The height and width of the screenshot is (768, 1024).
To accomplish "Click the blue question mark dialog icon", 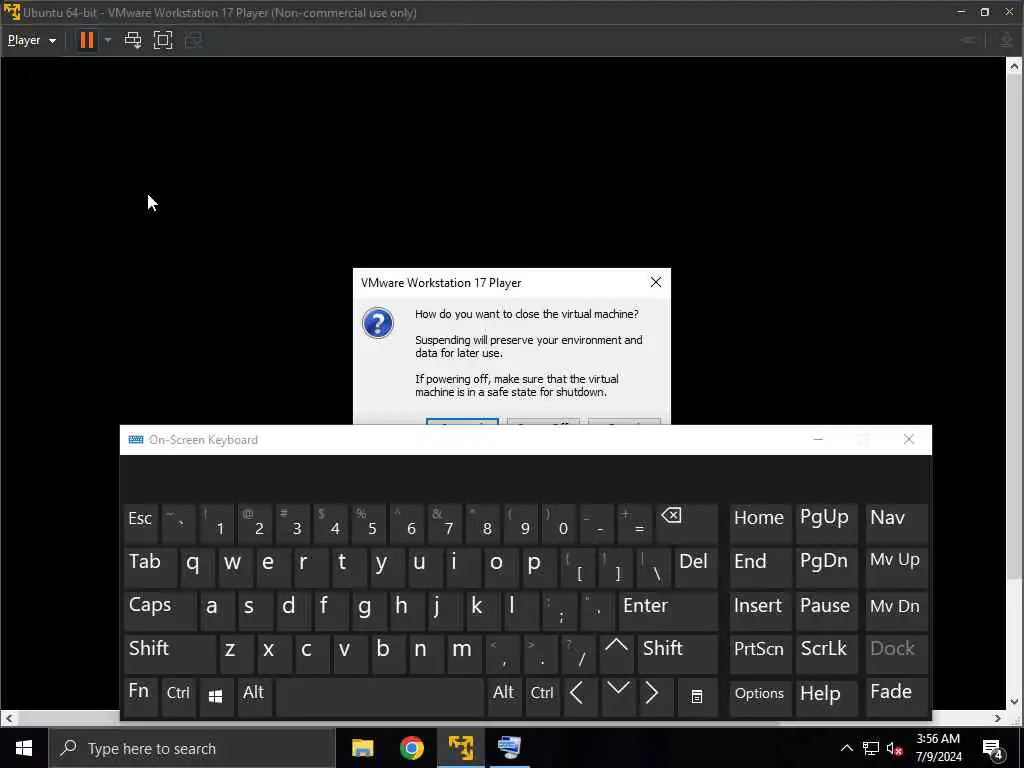I will point(378,323).
